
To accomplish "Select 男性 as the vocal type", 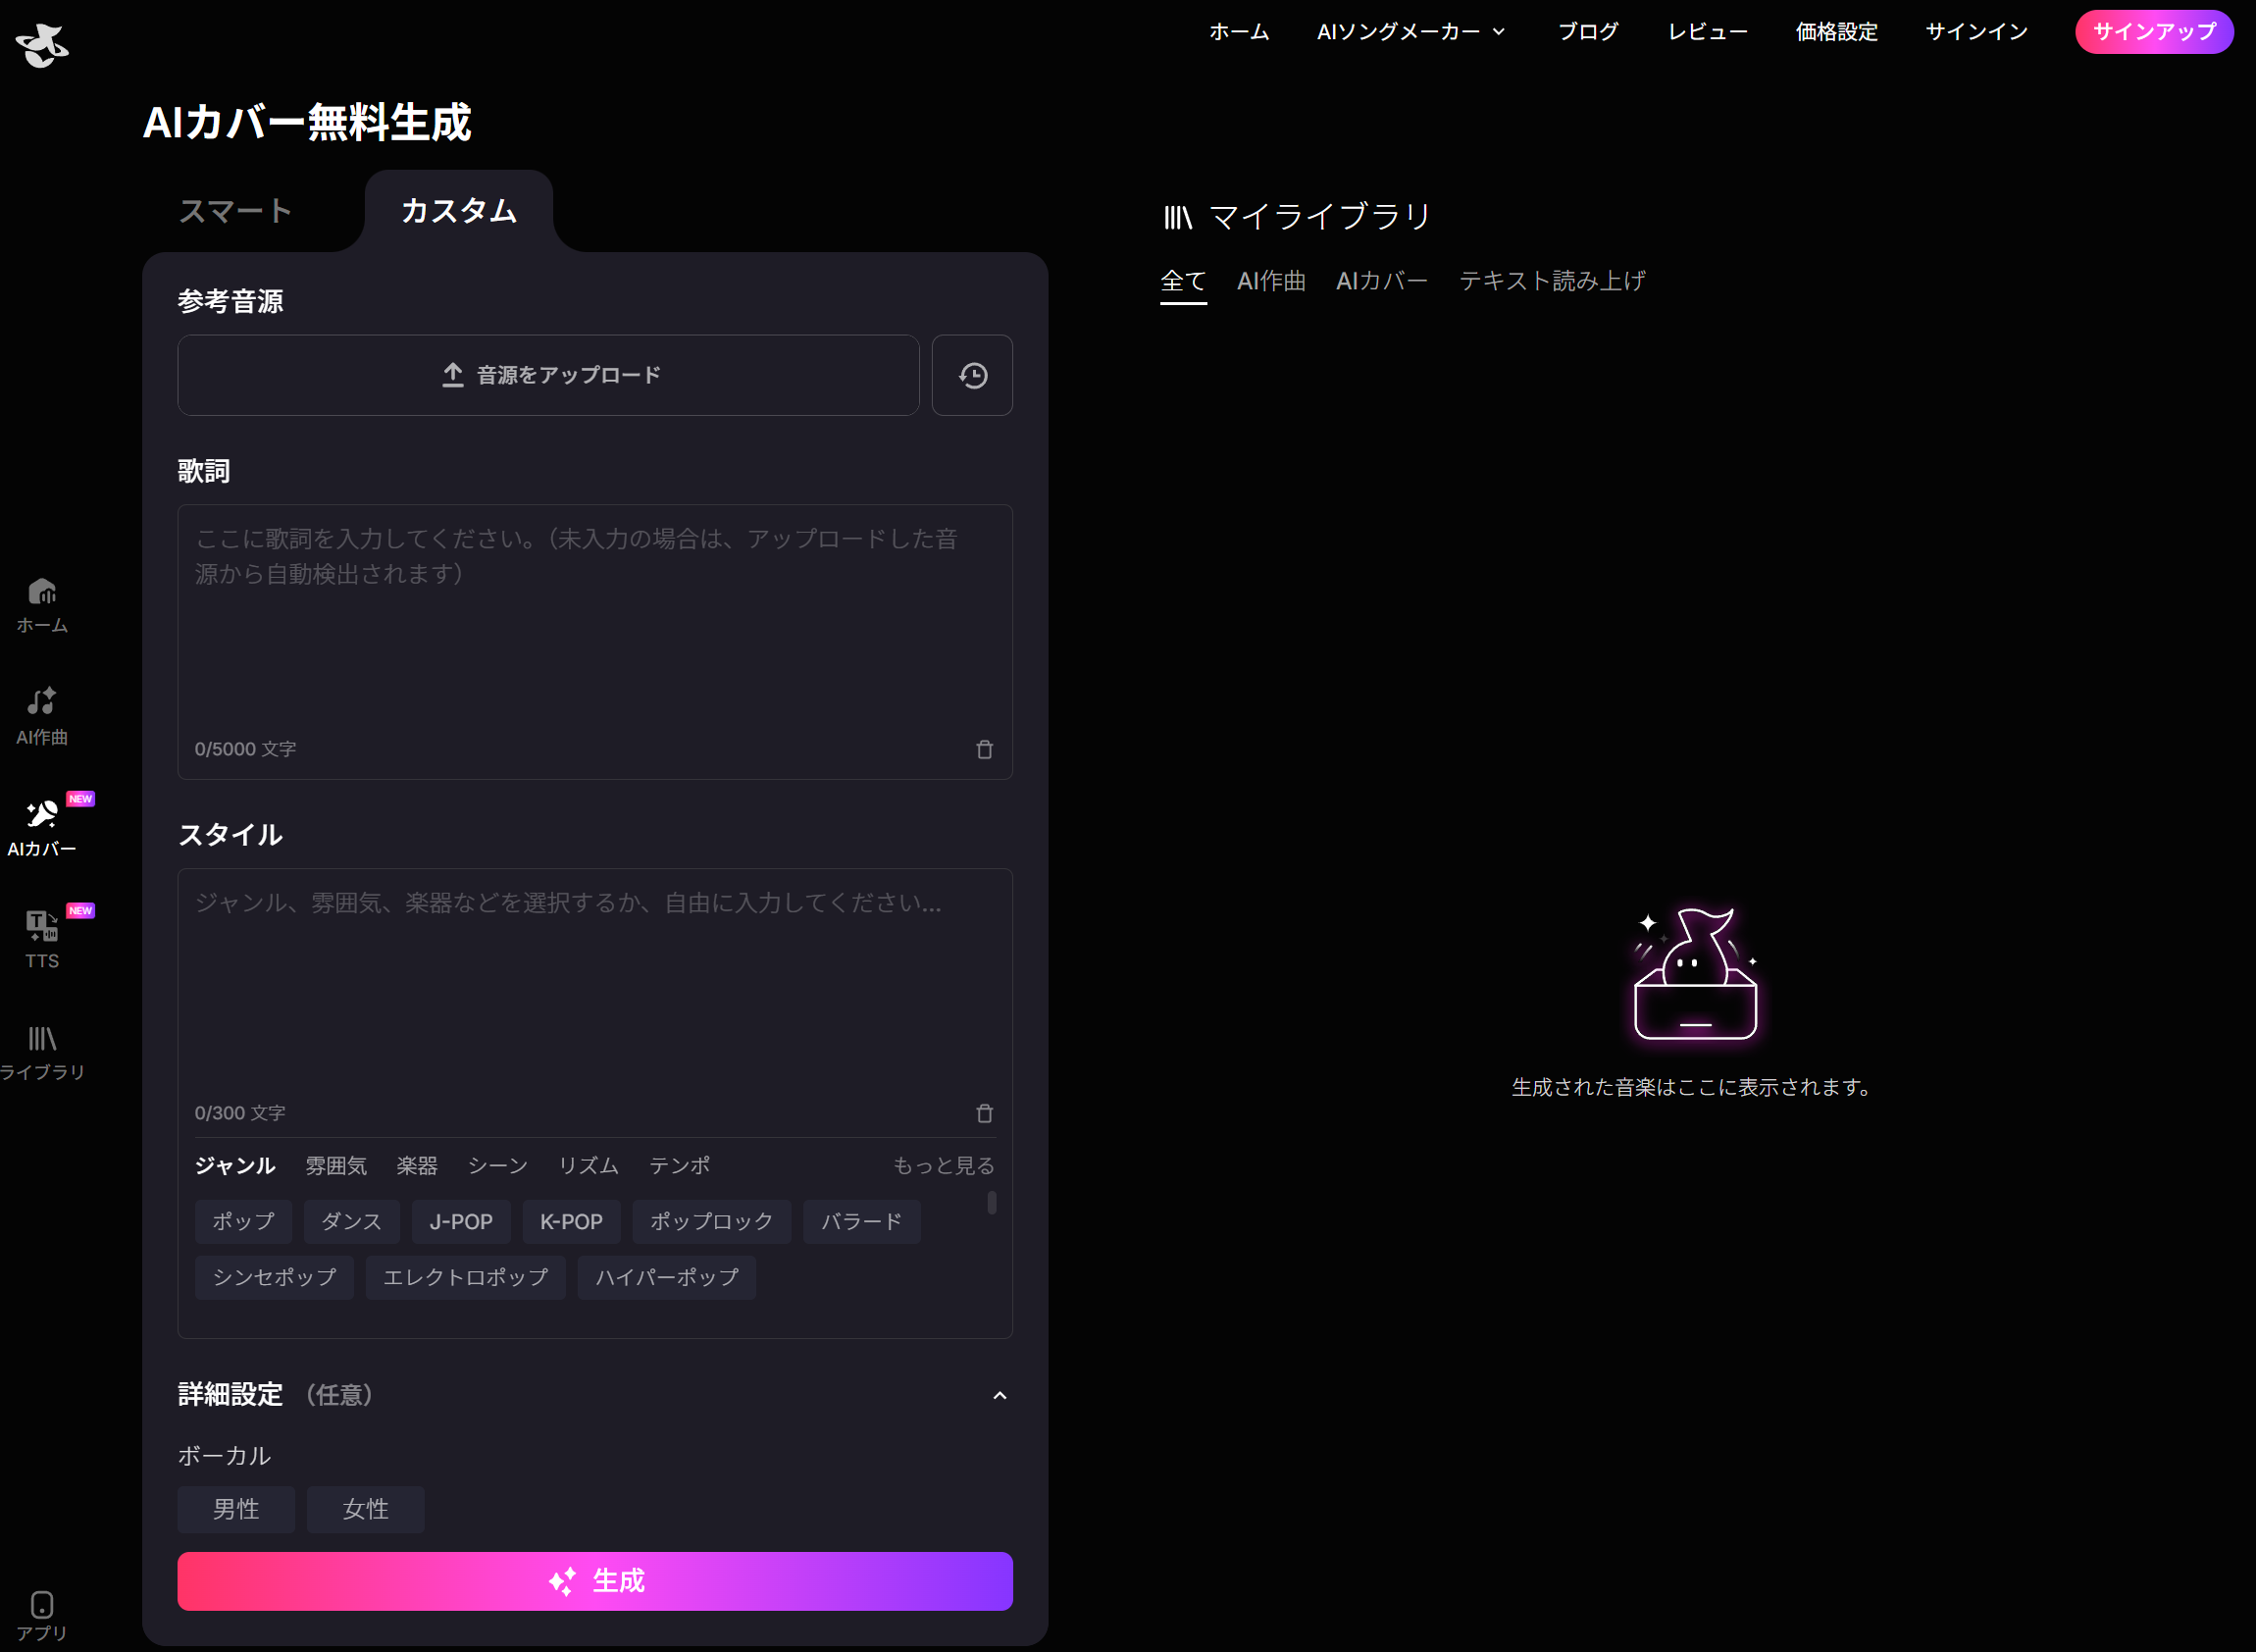I will click(236, 1509).
